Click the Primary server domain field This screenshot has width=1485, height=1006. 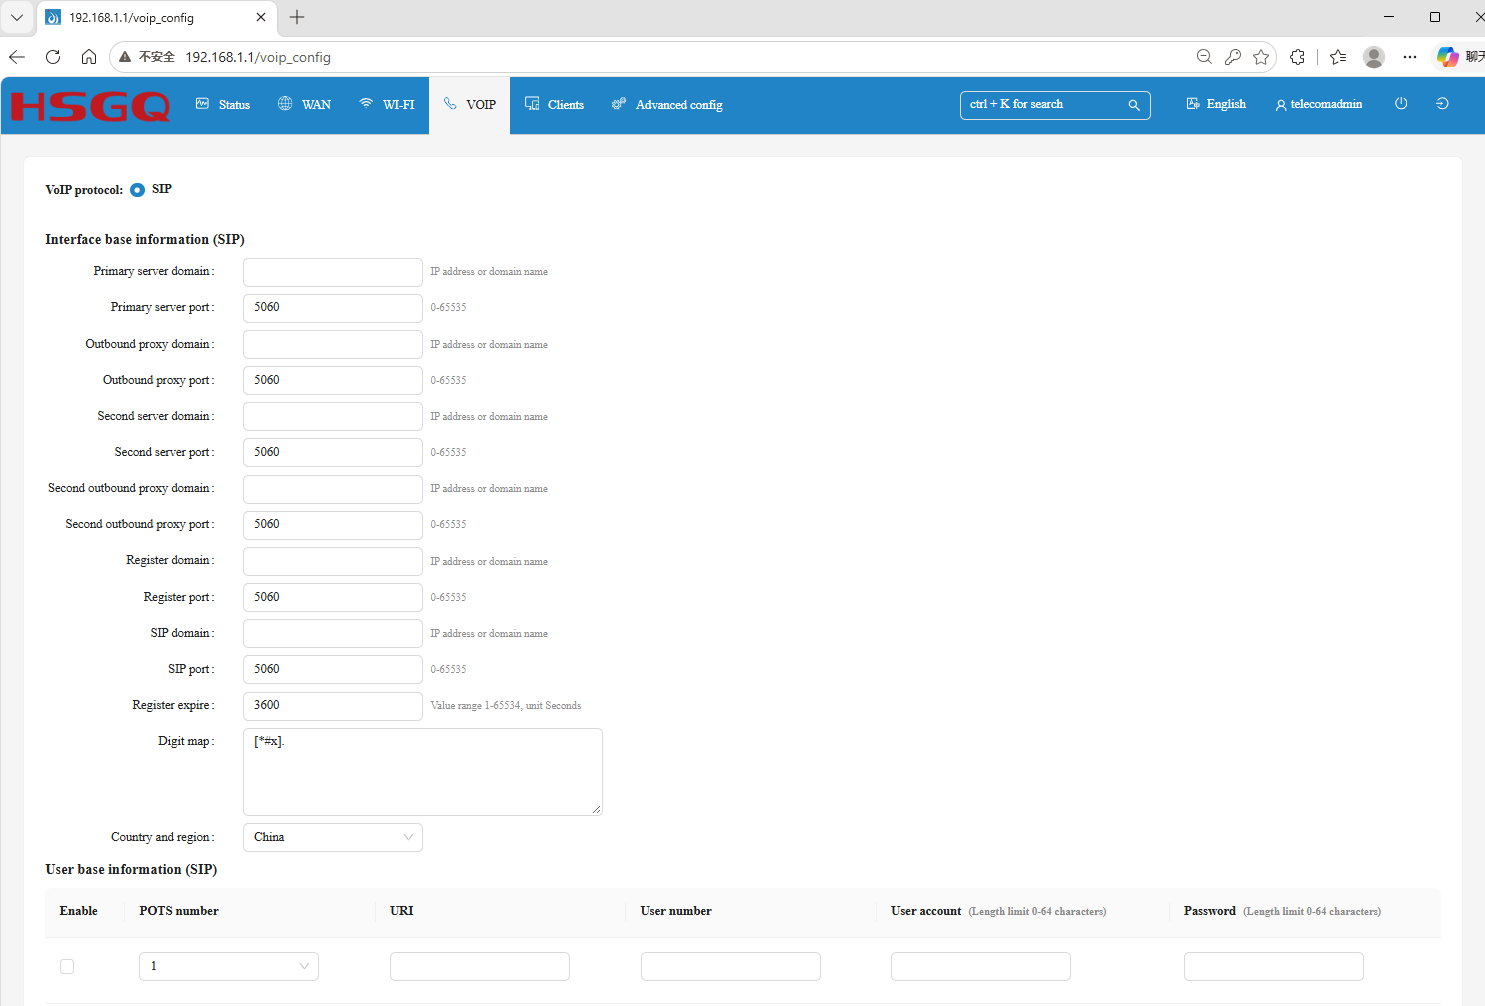[333, 272]
